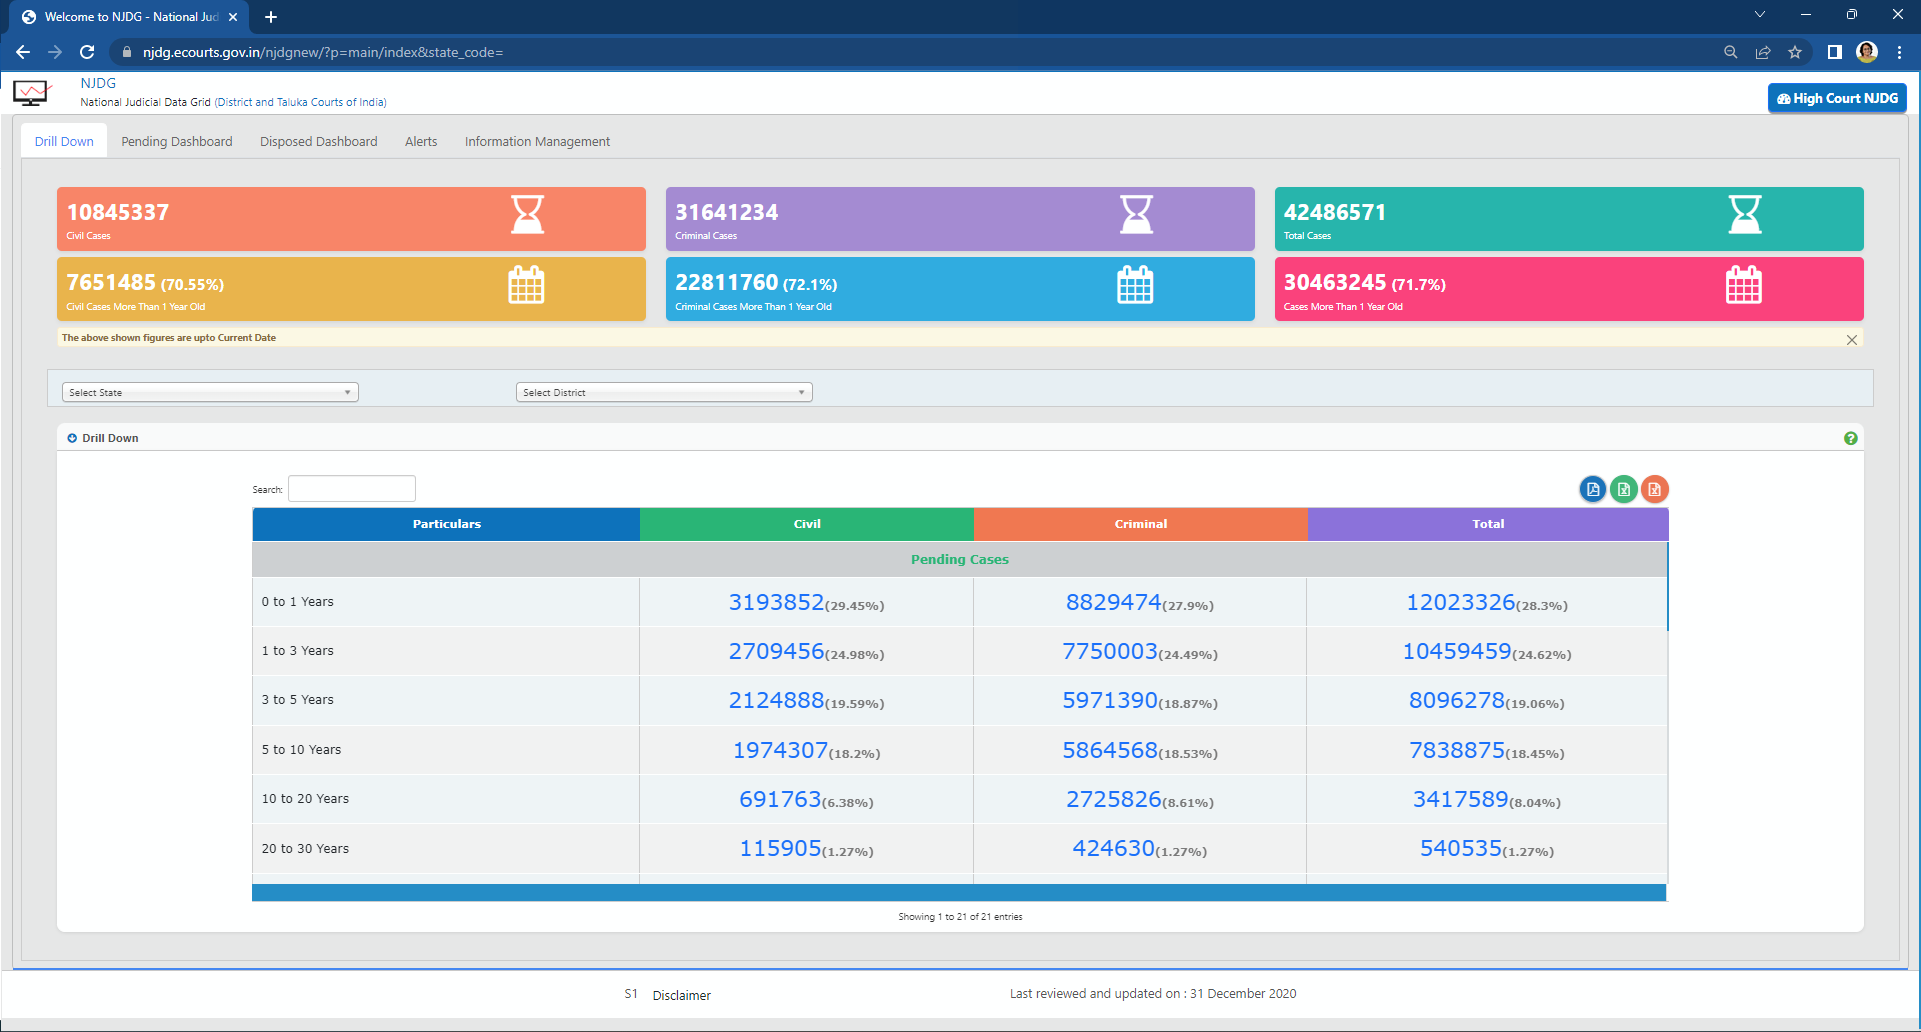1921x1032 pixels.
Task: Open the Disposed Dashboard tab
Action: [x=318, y=141]
